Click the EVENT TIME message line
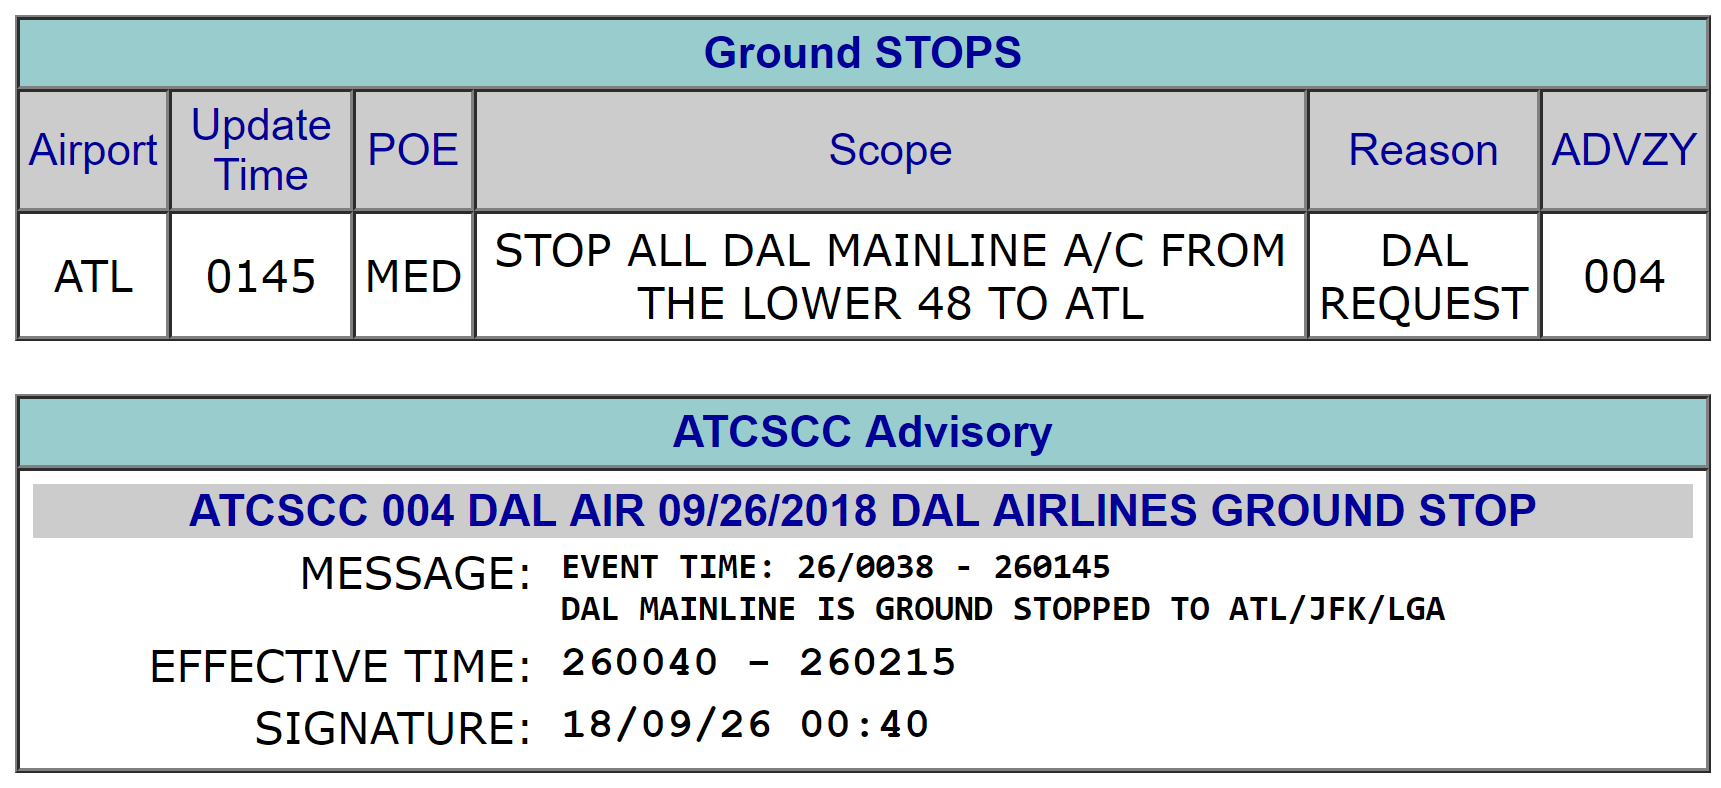The width and height of the screenshot is (1721, 788). click(x=835, y=567)
